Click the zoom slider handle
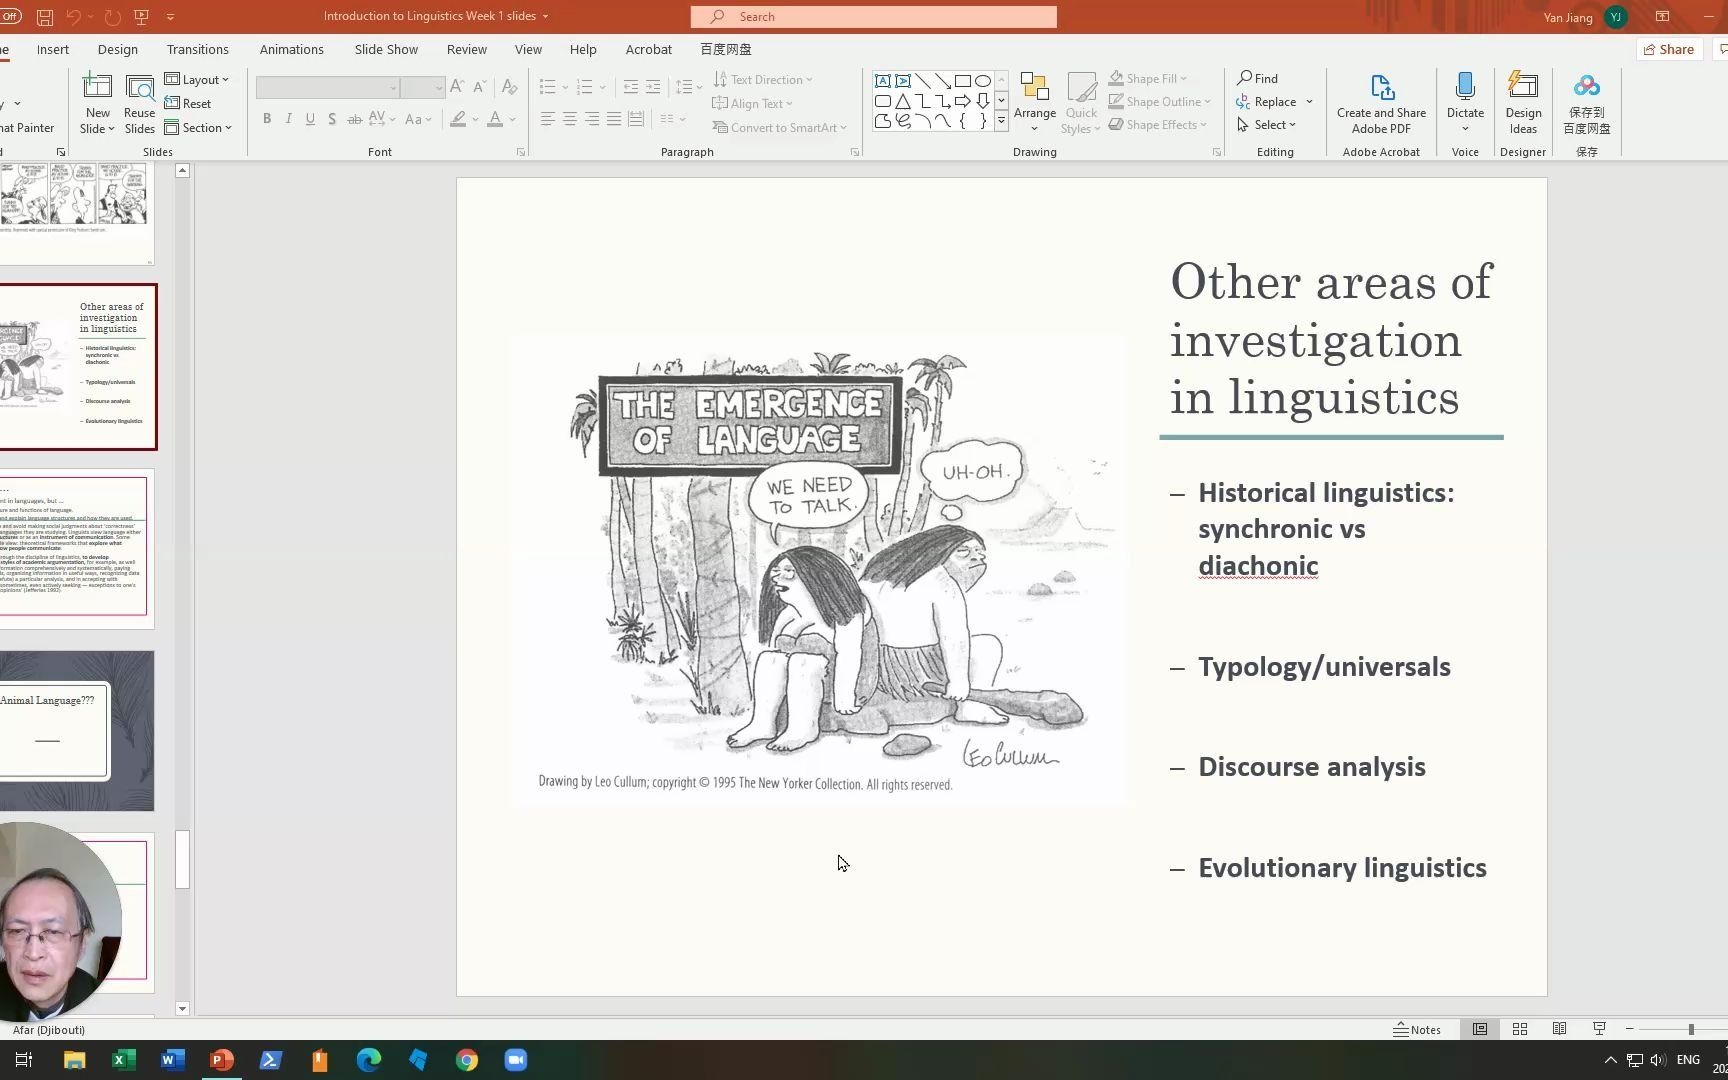This screenshot has height=1080, width=1728. pos(1691,1029)
